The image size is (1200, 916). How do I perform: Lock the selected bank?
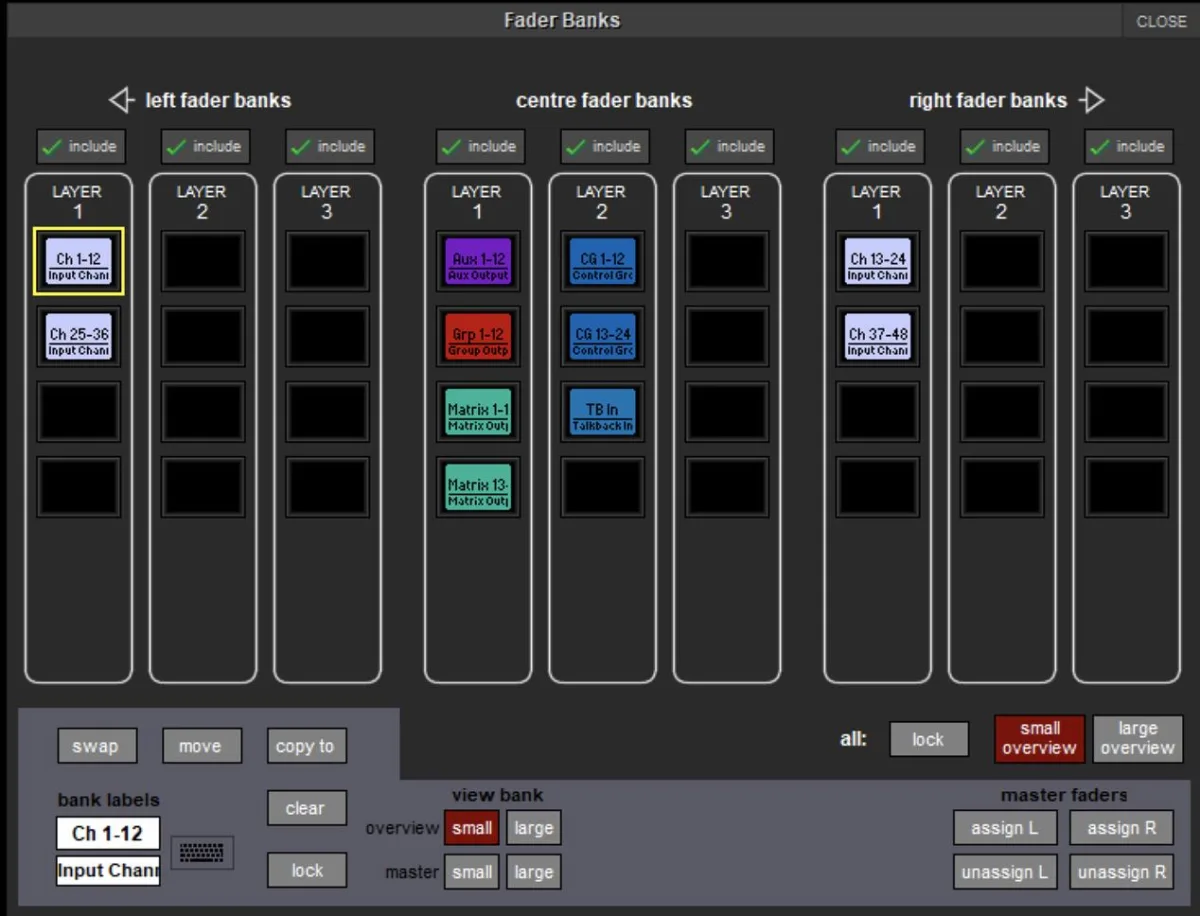coord(306,870)
